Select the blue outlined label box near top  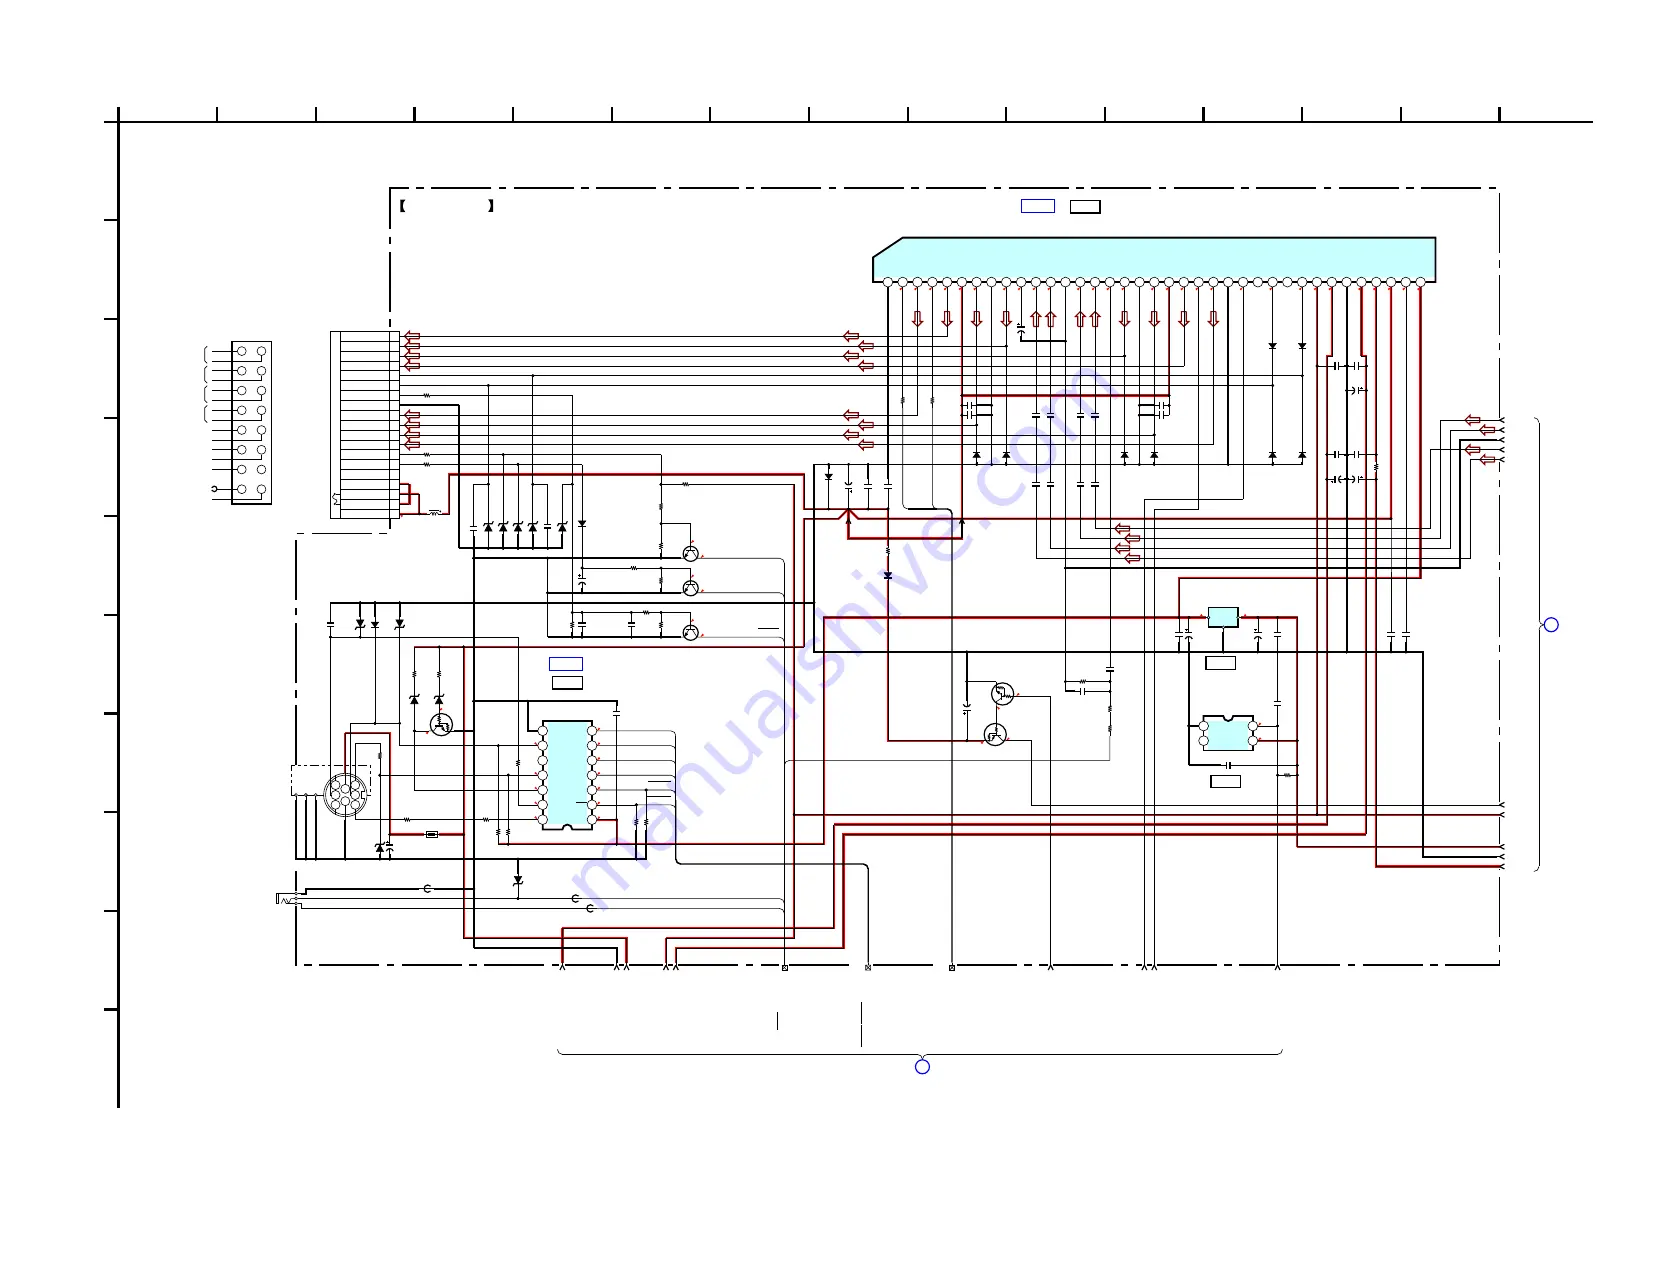coord(1038,206)
